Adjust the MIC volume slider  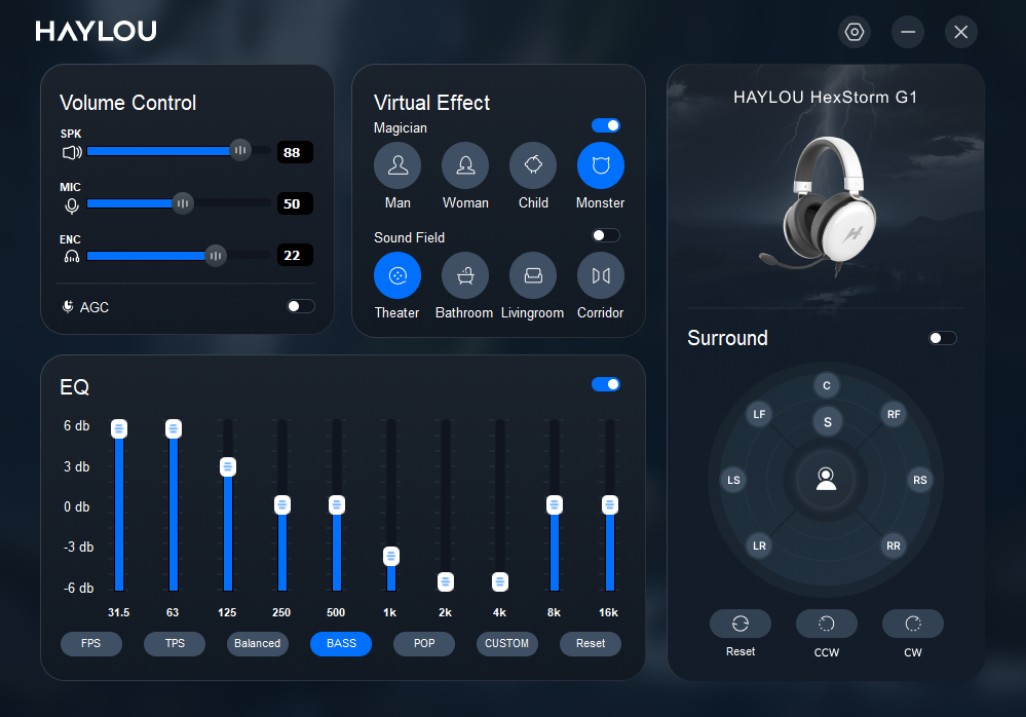pos(183,203)
